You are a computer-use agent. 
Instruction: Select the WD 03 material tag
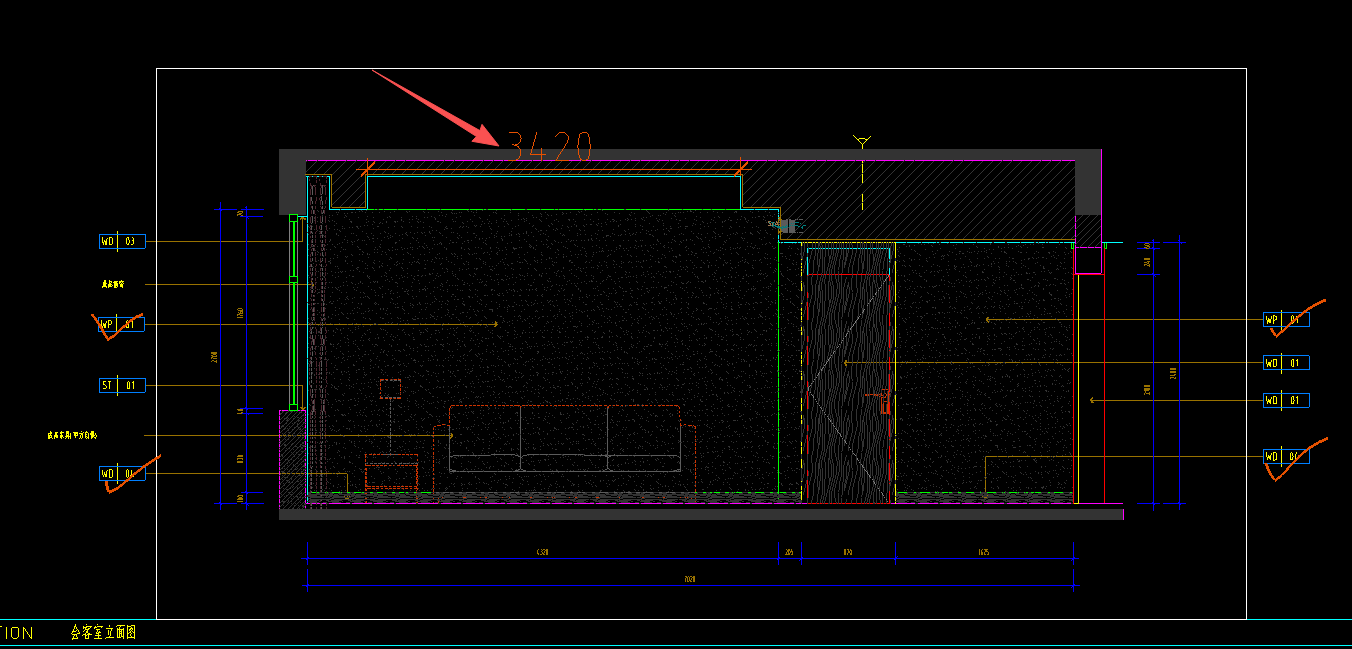click(x=122, y=241)
